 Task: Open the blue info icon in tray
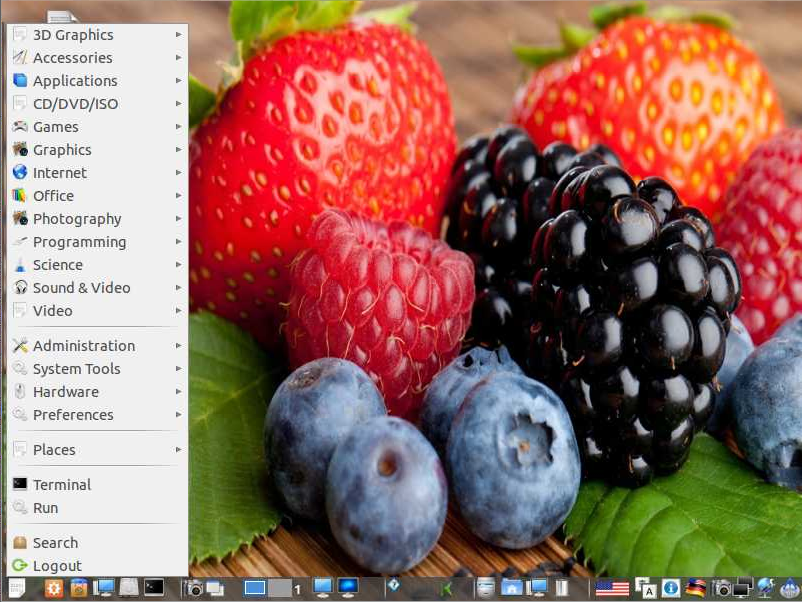point(671,589)
